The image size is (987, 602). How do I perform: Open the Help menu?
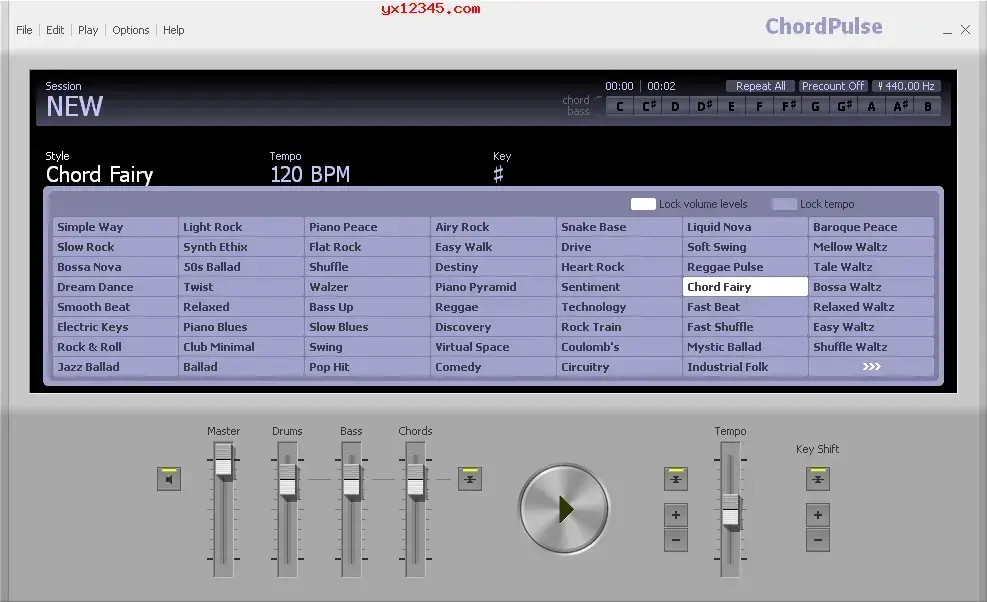174,30
